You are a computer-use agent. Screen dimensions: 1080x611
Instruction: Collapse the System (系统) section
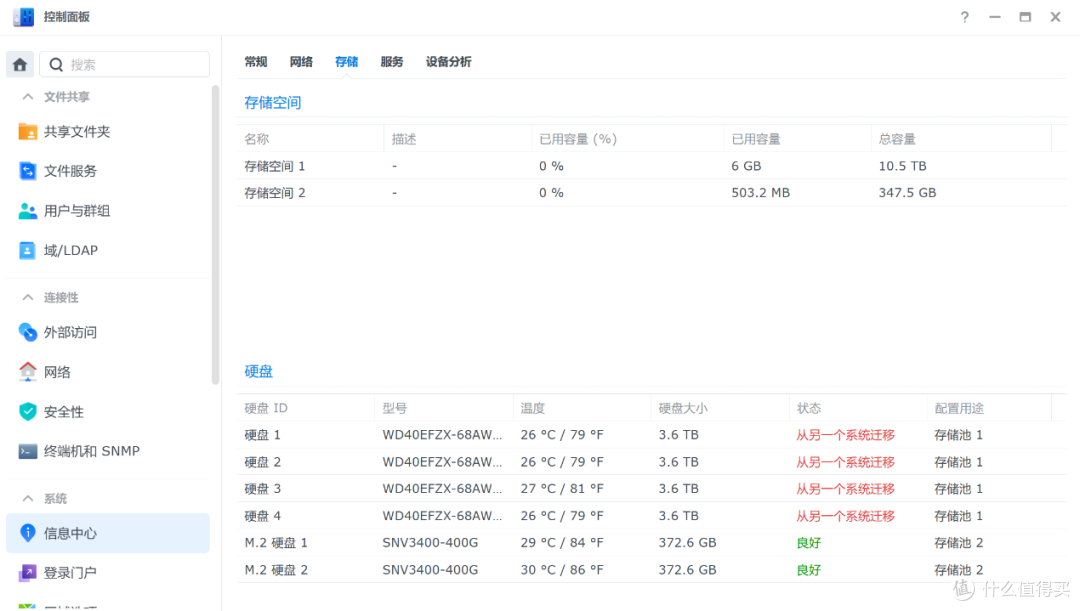[x=28, y=498]
